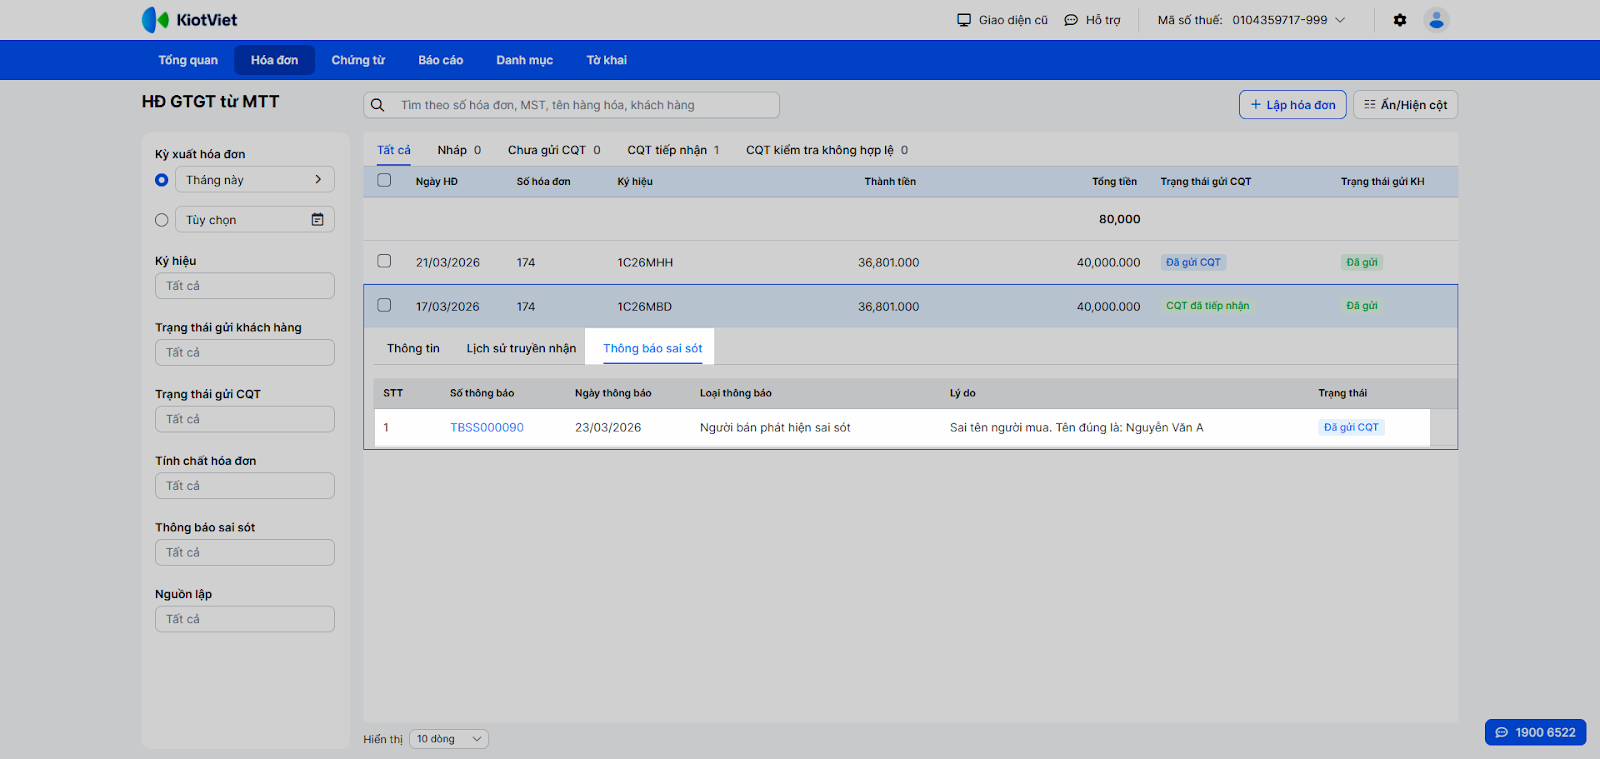Toggle the select-all invoices checkbox
The width and height of the screenshot is (1600, 759).
[384, 181]
